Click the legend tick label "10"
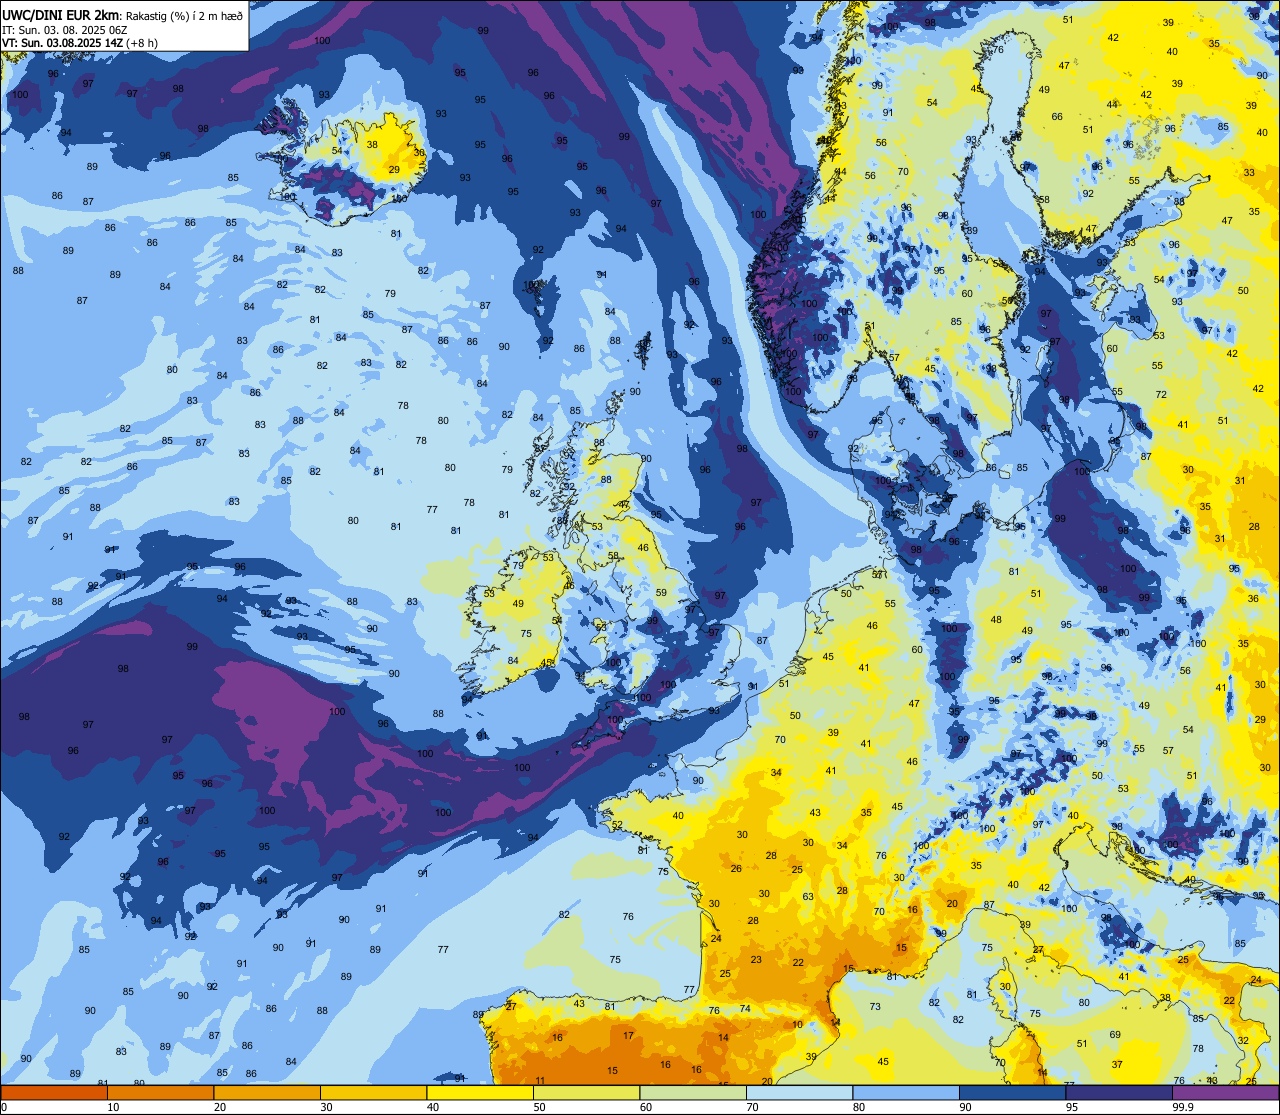Image resolution: width=1280 pixels, height=1115 pixels. tap(113, 1107)
